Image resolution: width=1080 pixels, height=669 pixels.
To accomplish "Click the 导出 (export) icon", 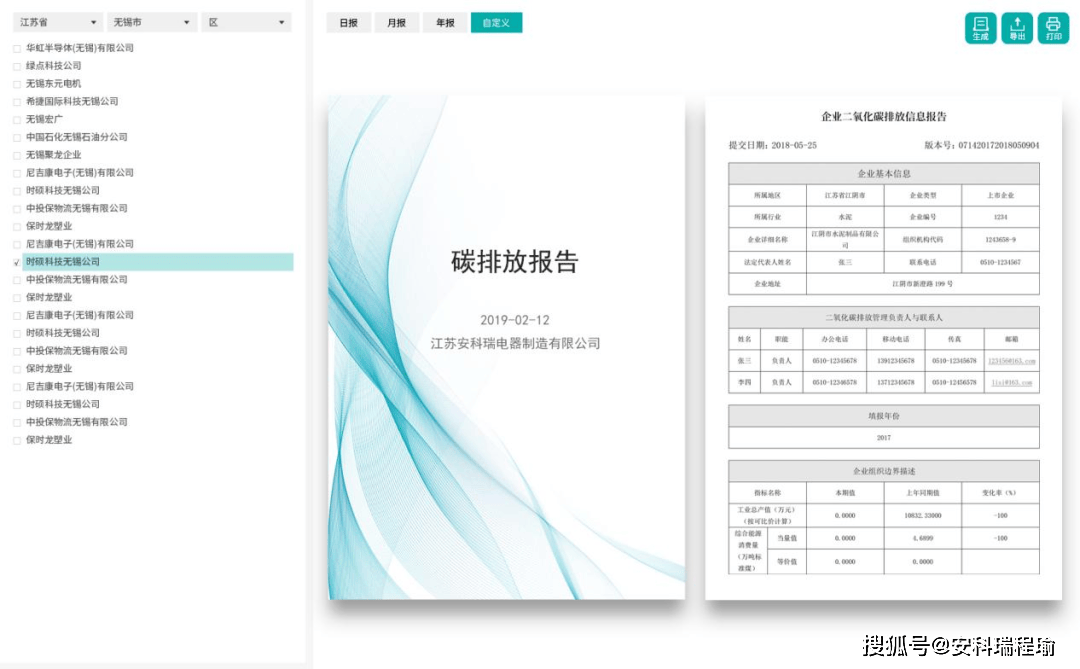I will [x=1017, y=28].
